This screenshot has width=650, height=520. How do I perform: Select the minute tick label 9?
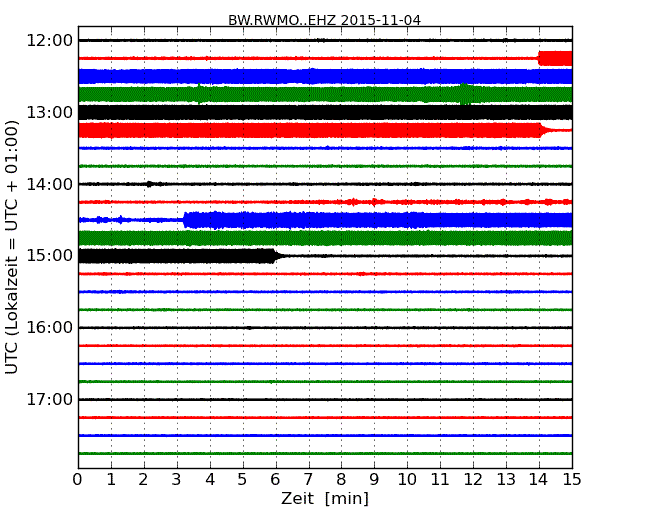[x=374, y=480]
